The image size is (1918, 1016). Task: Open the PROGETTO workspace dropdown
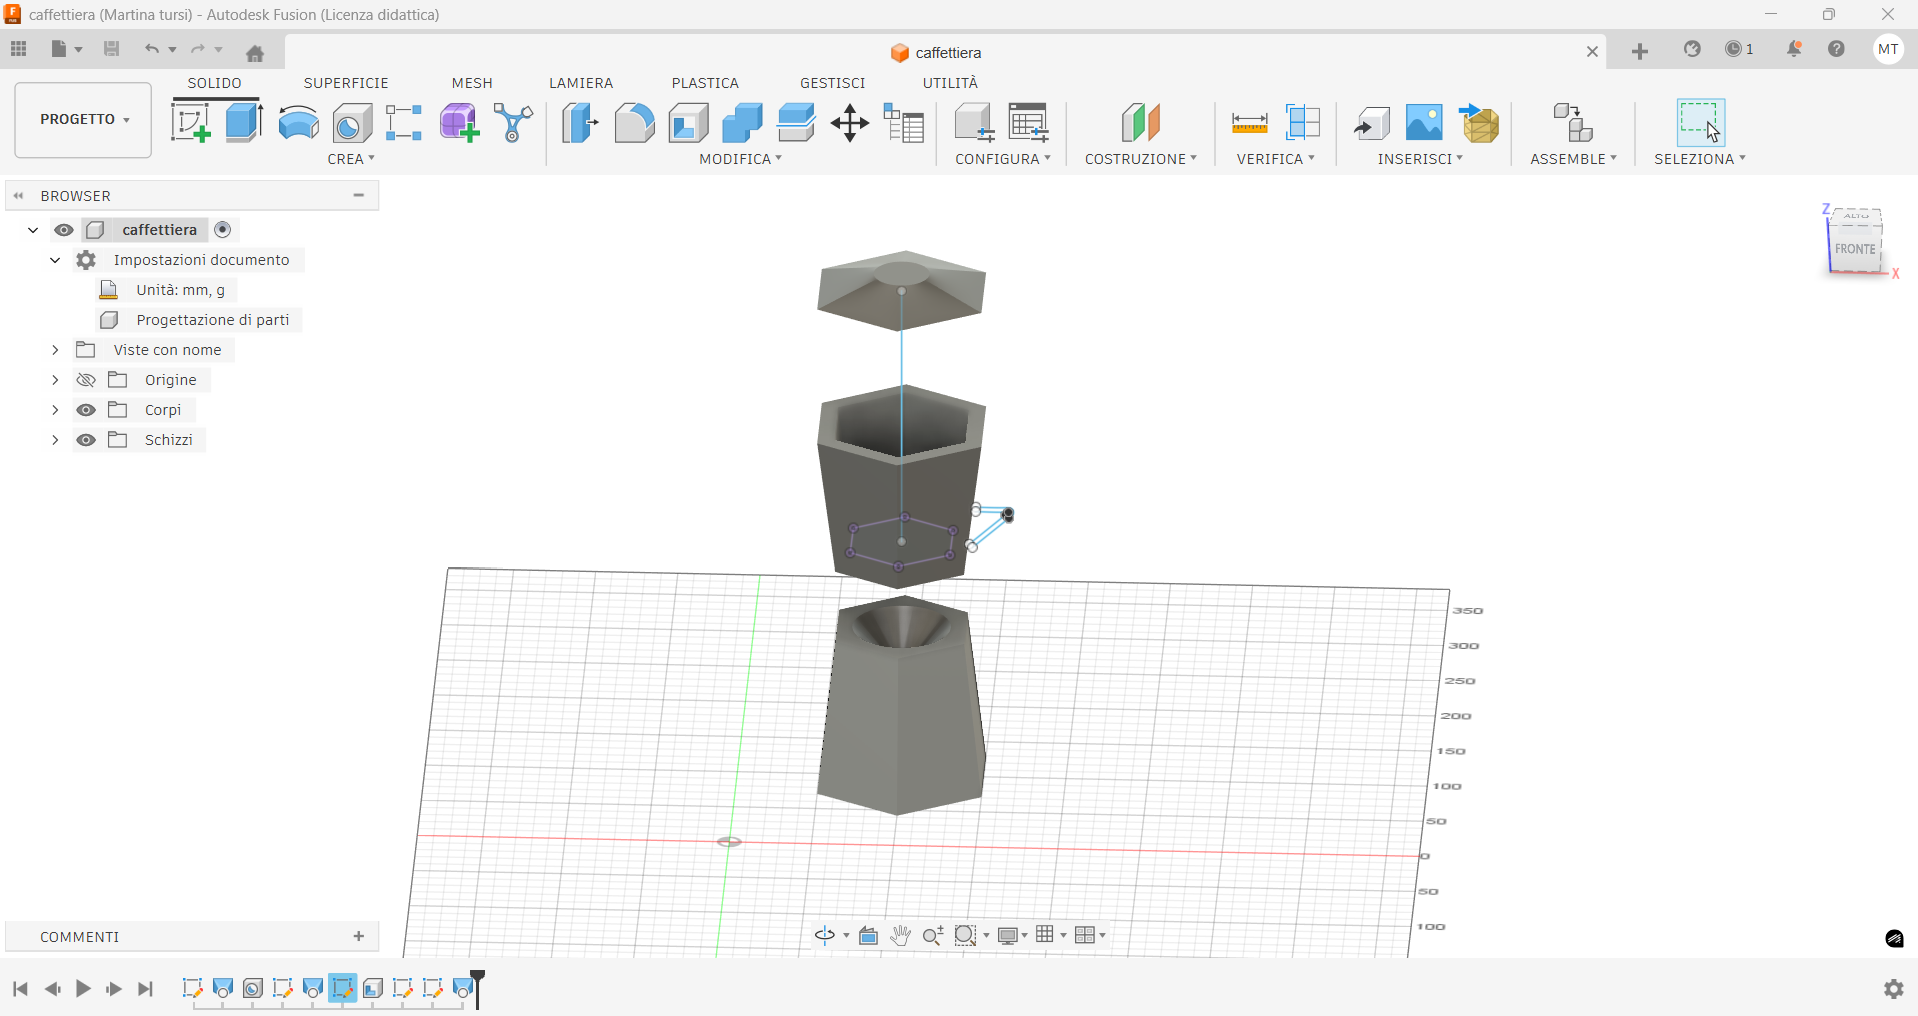coord(84,119)
